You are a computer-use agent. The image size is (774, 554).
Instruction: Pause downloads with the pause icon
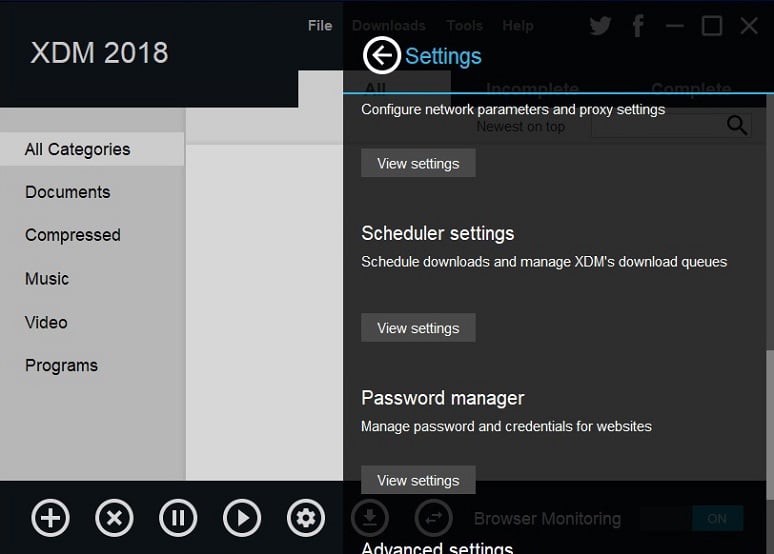[178, 518]
